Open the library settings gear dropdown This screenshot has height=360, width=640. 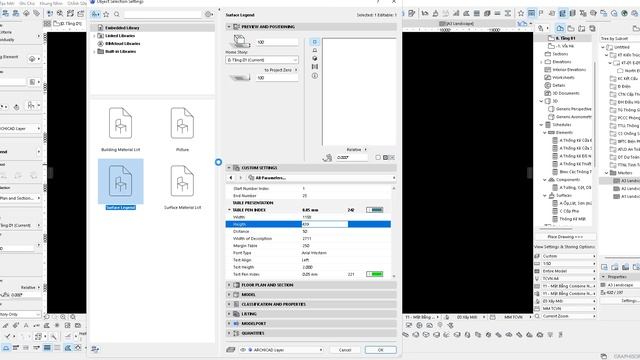tap(209, 14)
